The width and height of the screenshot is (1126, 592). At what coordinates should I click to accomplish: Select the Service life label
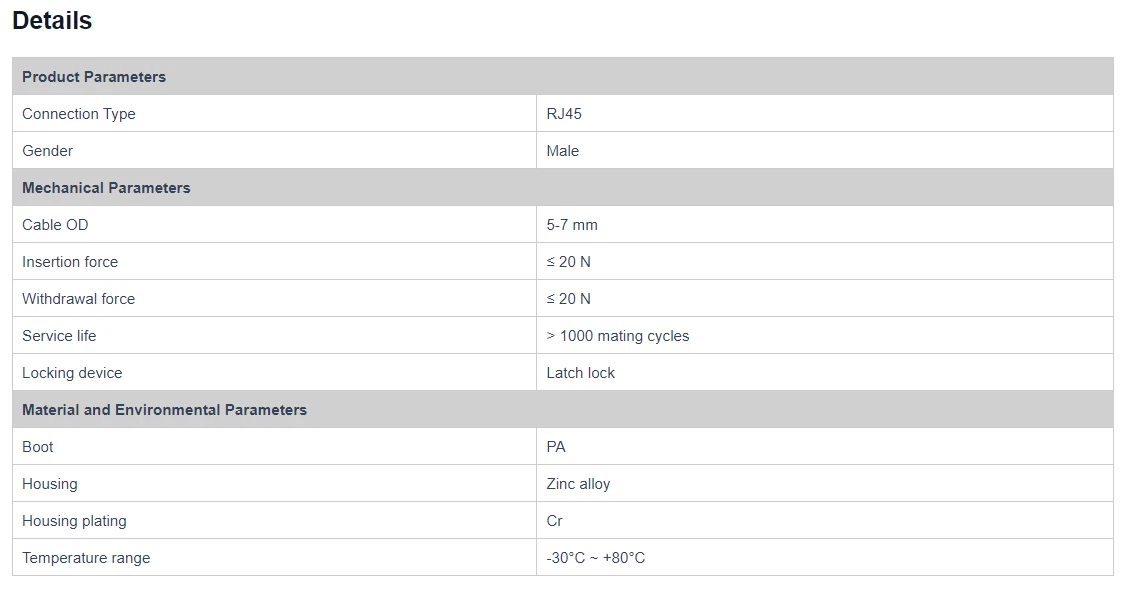coord(59,336)
